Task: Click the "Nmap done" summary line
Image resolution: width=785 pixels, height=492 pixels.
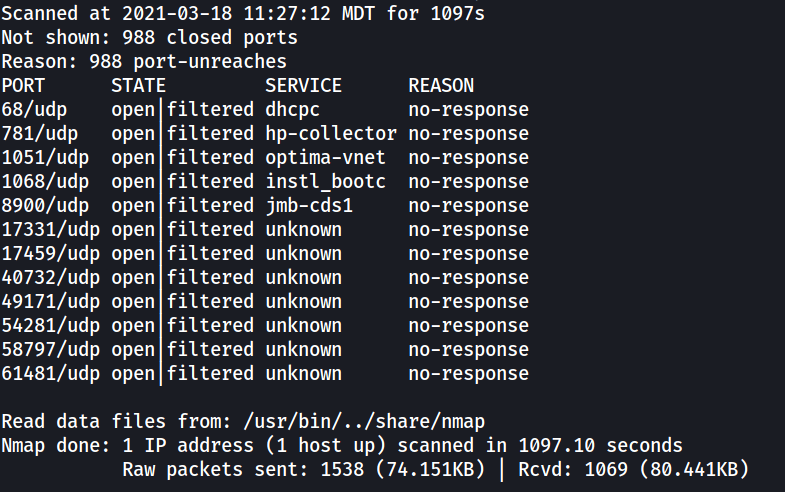Action: (x=342, y=446)
